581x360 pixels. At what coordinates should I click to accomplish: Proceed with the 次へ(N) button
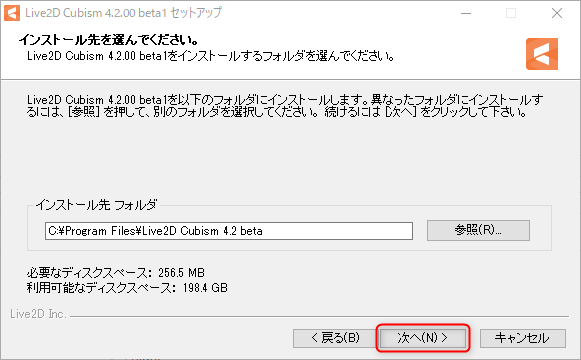pos(423,338)
